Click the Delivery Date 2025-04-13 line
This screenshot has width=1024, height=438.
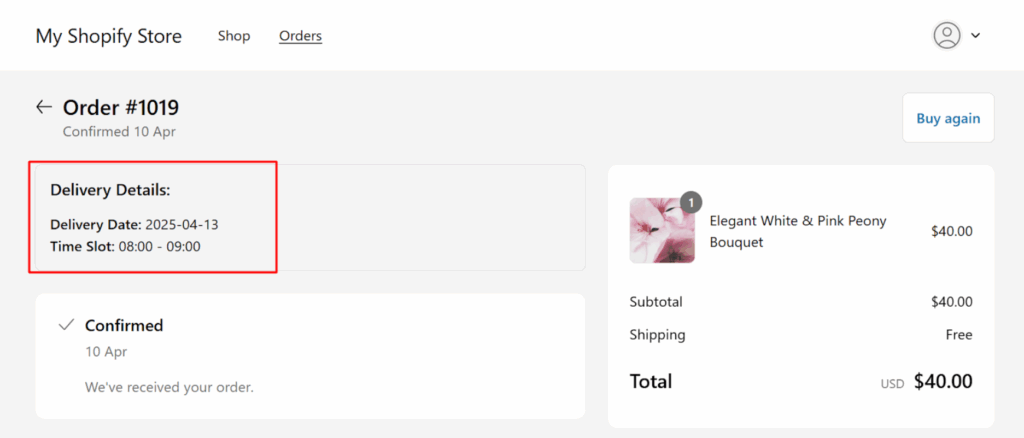(134, 224)
